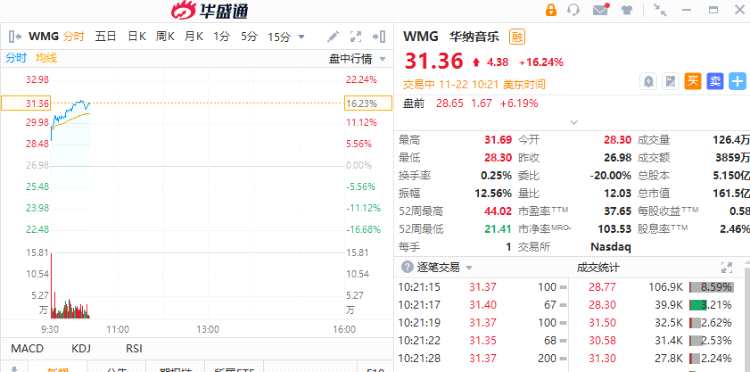This screenshot has width=750, height=372.
Task: Click the blue 卖 sell button
Action: point(715,81)
